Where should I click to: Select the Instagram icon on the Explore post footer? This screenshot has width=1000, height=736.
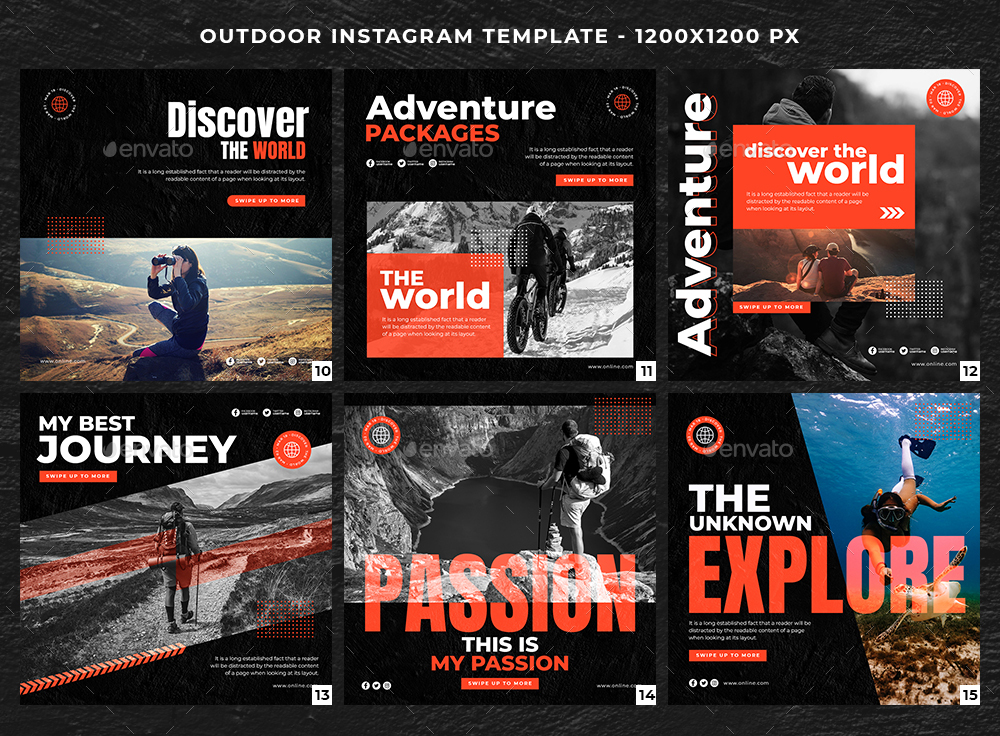click(x=714, y=683)
